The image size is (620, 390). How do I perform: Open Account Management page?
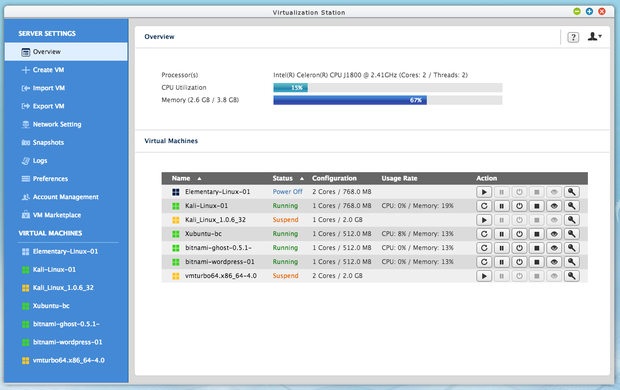[66, 197]
